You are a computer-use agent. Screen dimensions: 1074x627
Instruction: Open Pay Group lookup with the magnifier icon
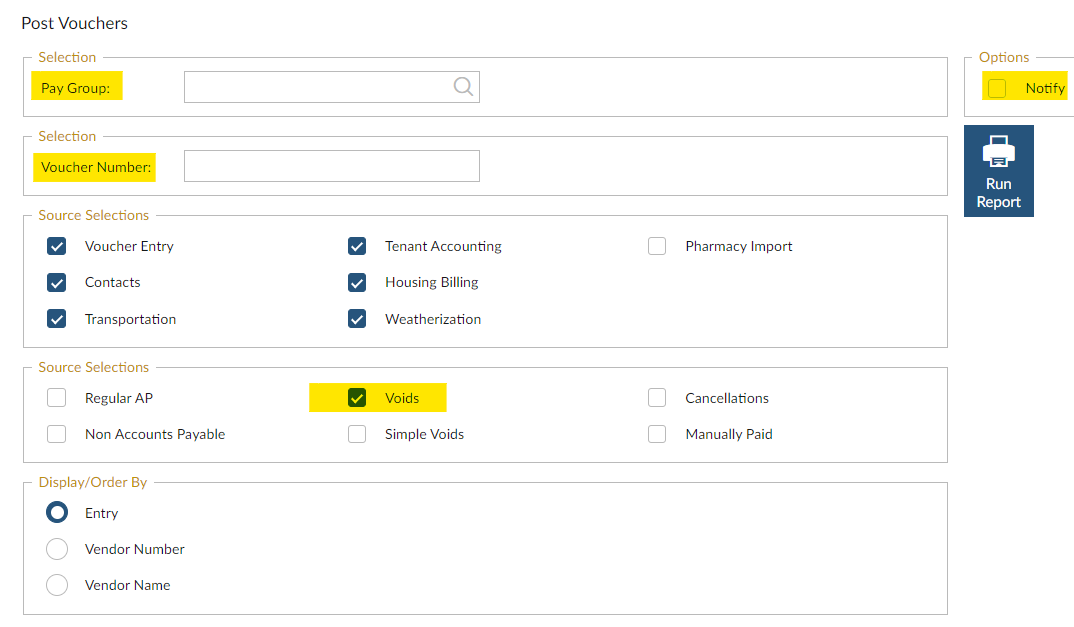click(463, 87)
